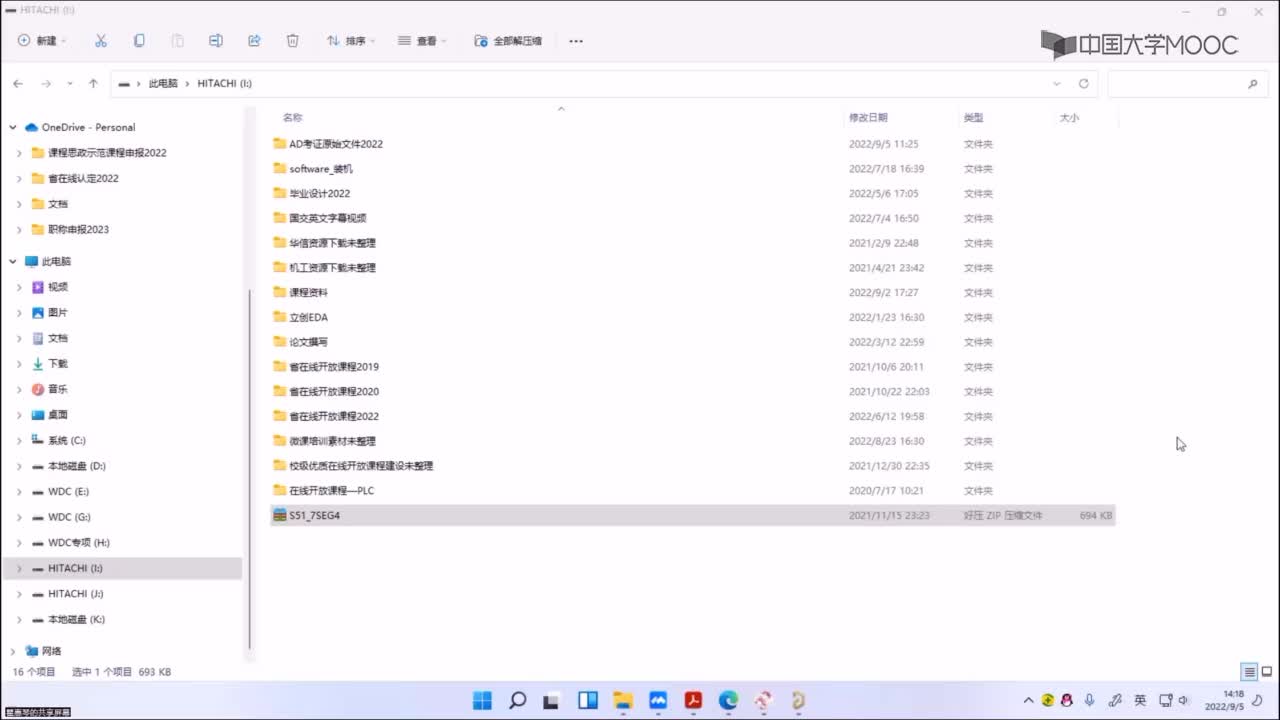Open Adobe Acrobat from taskbar
This screenshot has height=720, width=1280.
[693, 701]
